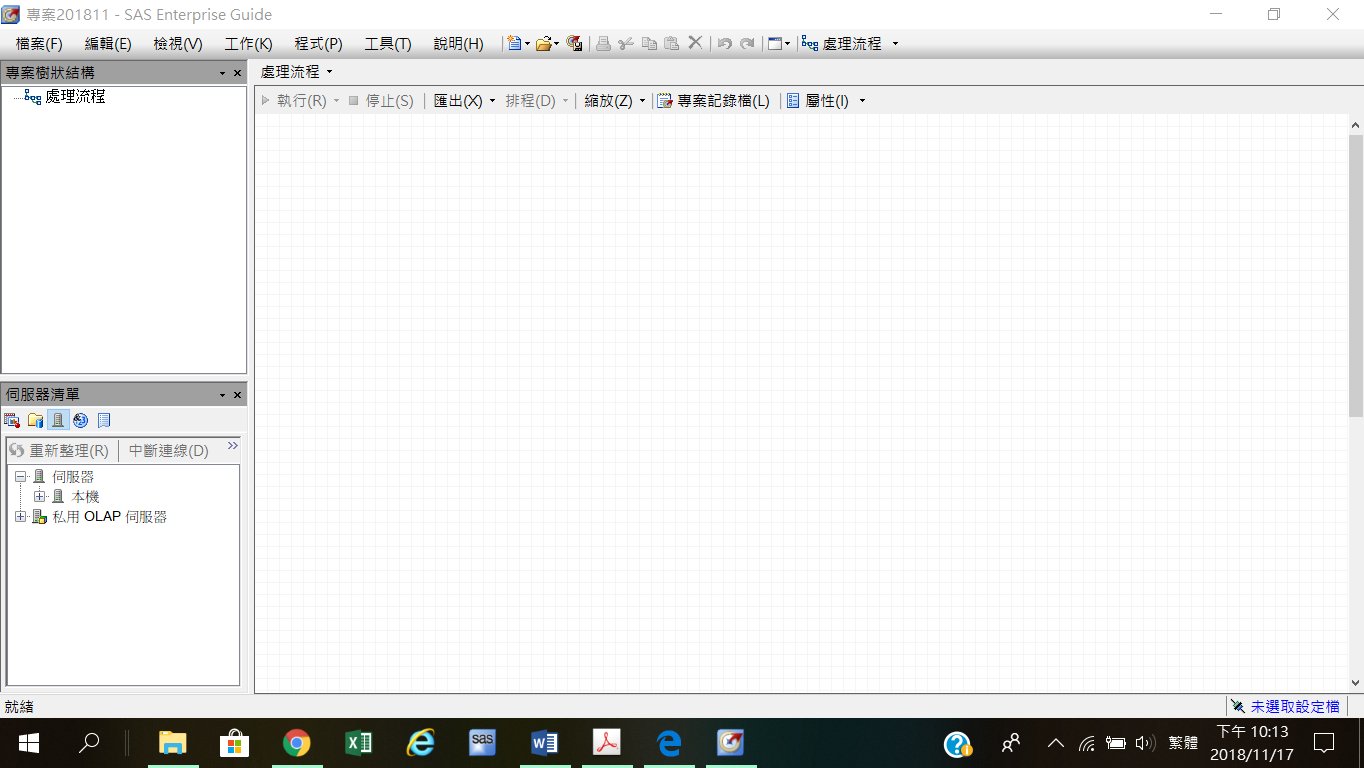
Task: Open the 檔案(F) menu
Action: pyautogui.click(x=39, y=44)
